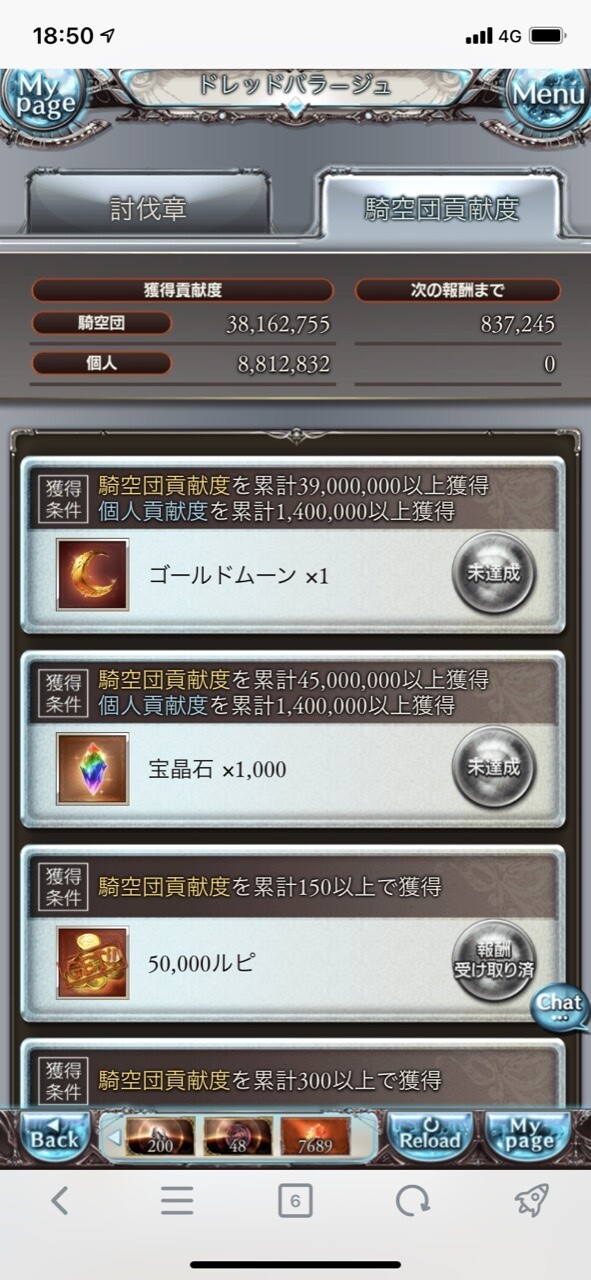Open the browser hamburger menu
The height and width of the screenshot is (1280, 591).
(177, 1201)
